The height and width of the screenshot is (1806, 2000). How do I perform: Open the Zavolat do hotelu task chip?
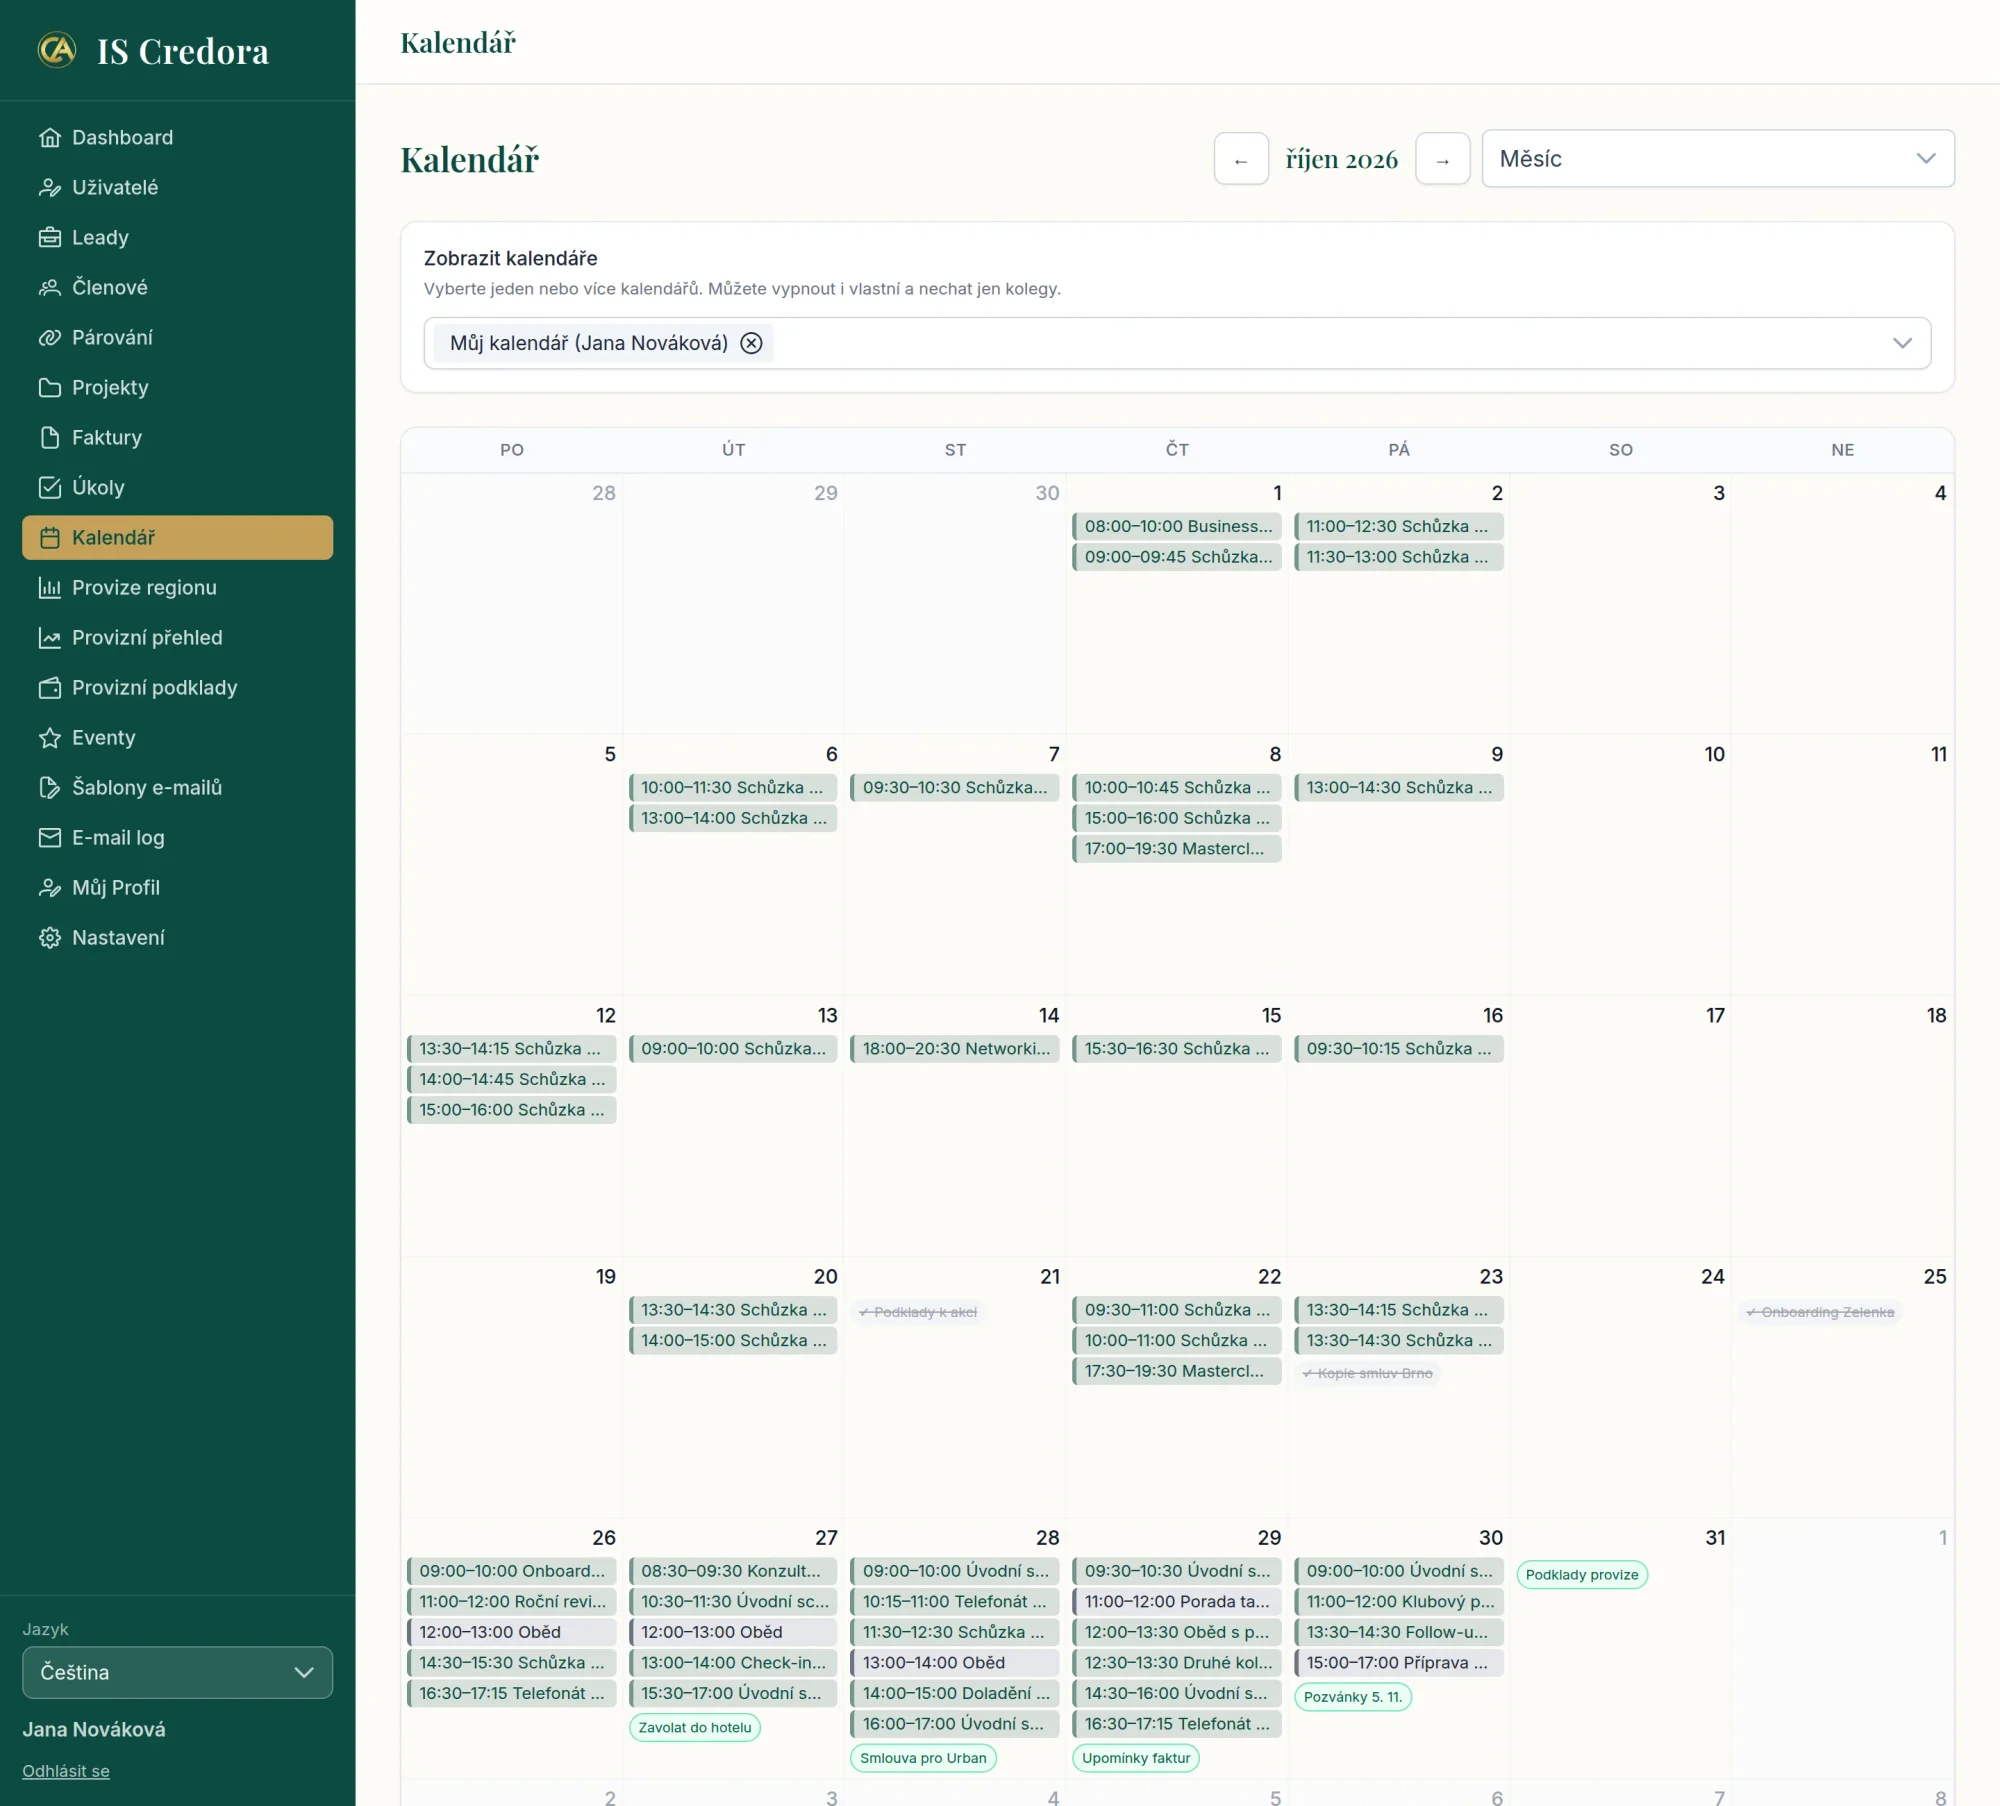tap(695, 1727)
